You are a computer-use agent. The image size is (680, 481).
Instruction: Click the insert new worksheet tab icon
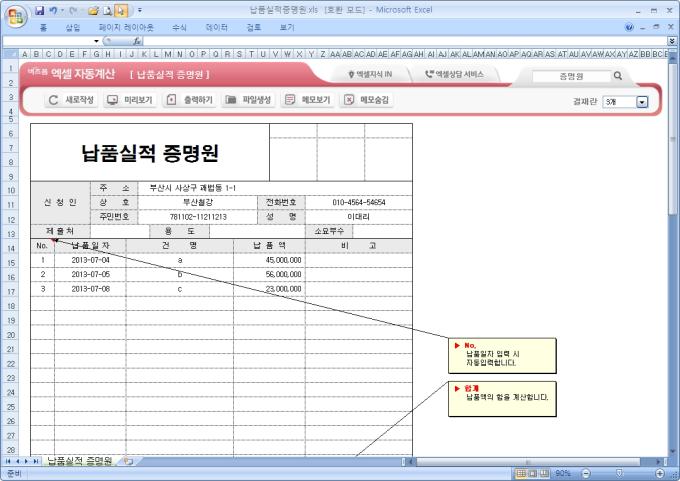128,461
